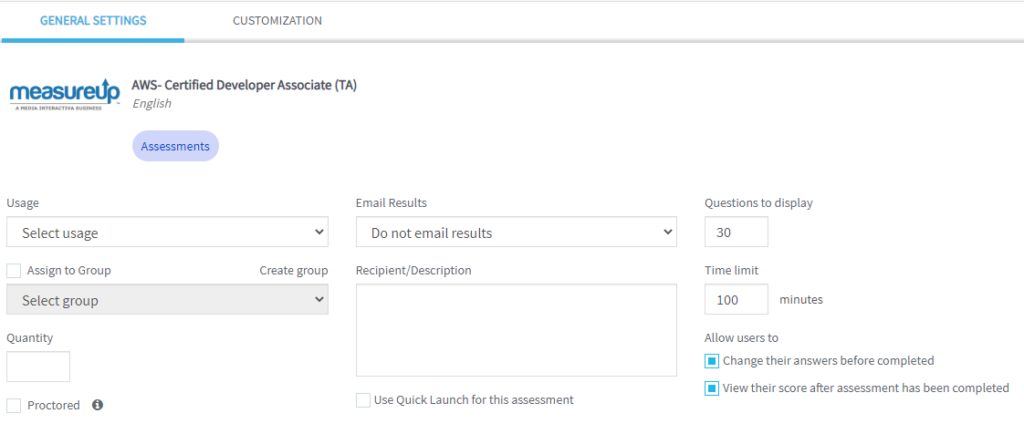Focus the Quantity input field
Viewport: 1024px width, 424px height.
38,367
